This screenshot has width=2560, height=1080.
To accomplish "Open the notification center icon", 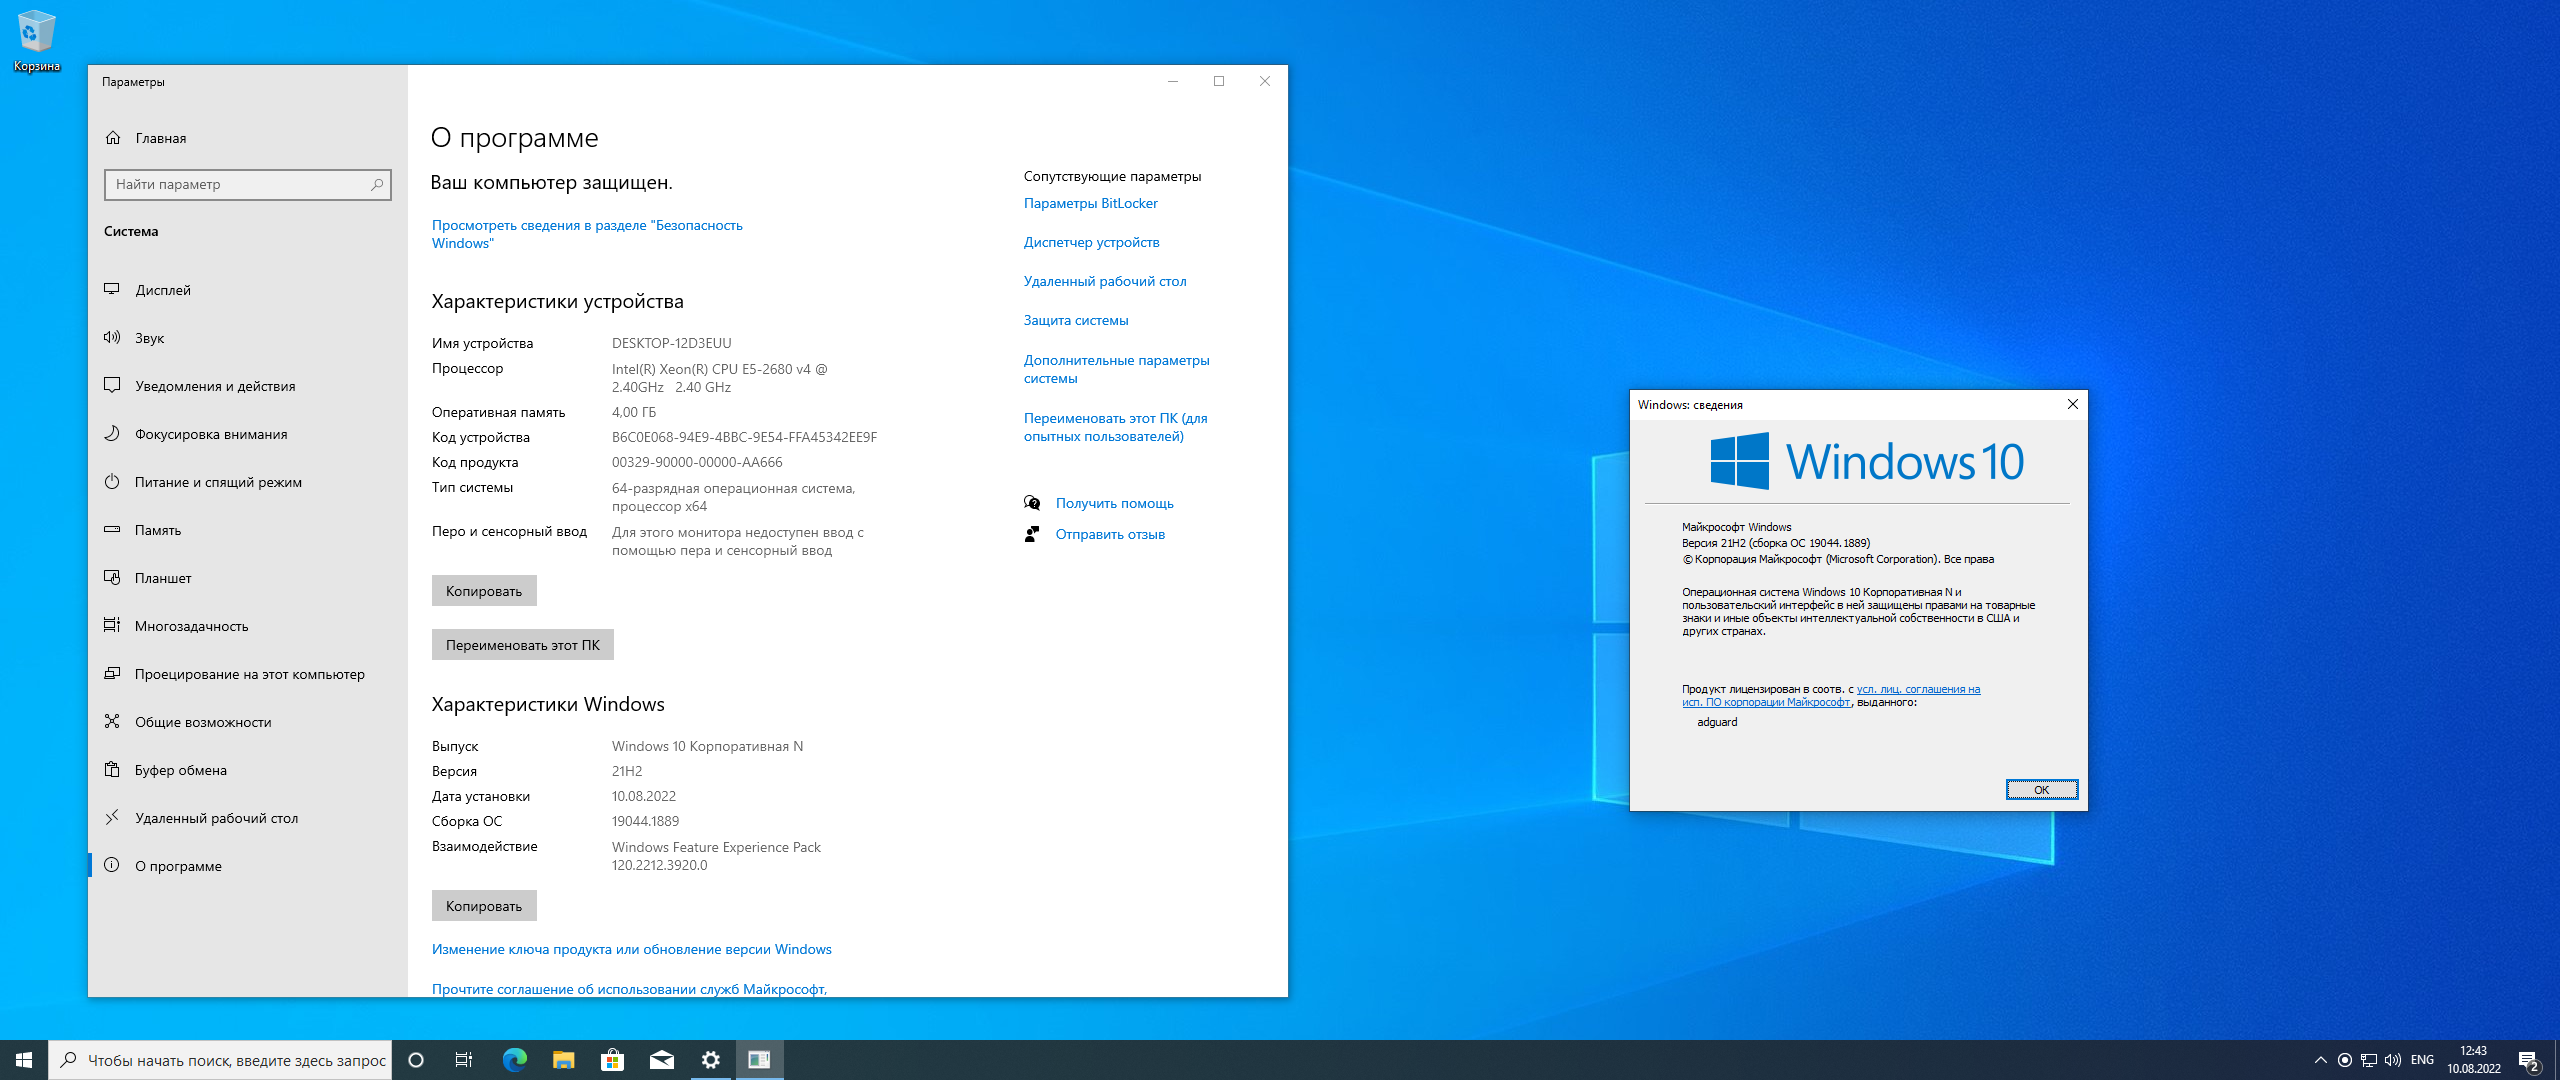I will point(2529,1060).
